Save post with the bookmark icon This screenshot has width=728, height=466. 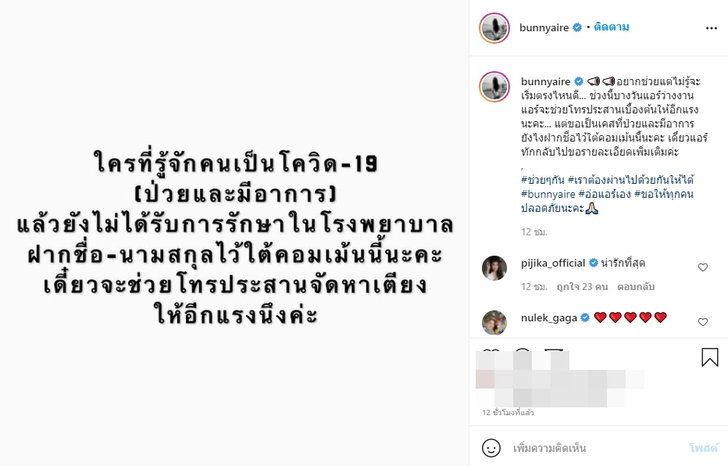[x=709, y=357]
